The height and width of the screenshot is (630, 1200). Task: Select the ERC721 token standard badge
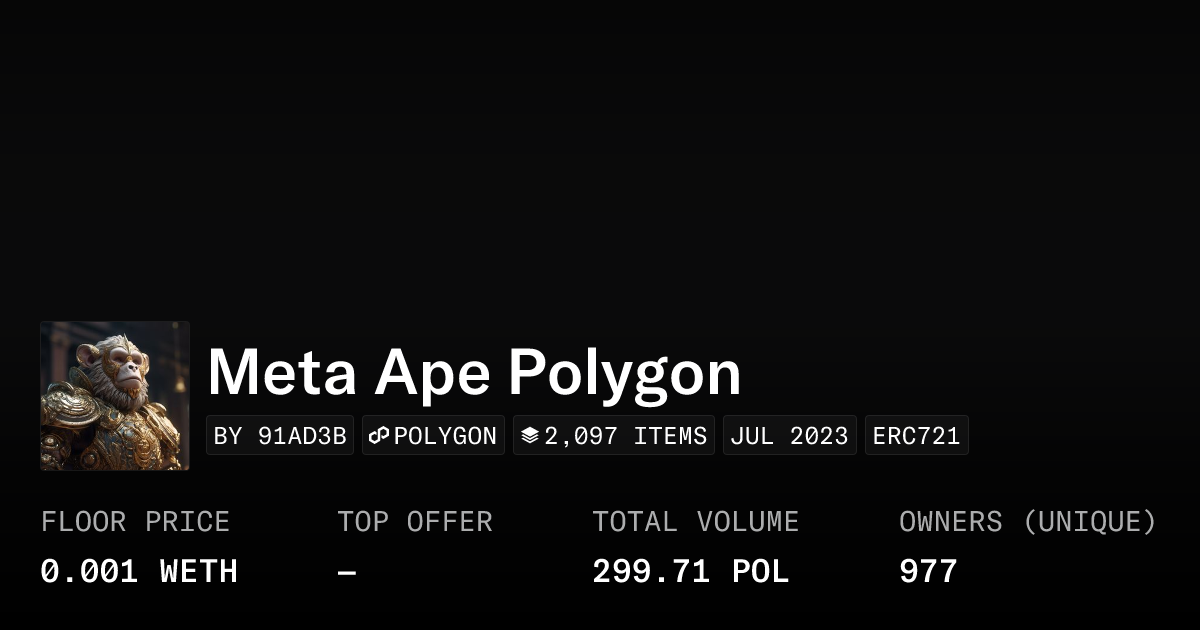point(916,436)
